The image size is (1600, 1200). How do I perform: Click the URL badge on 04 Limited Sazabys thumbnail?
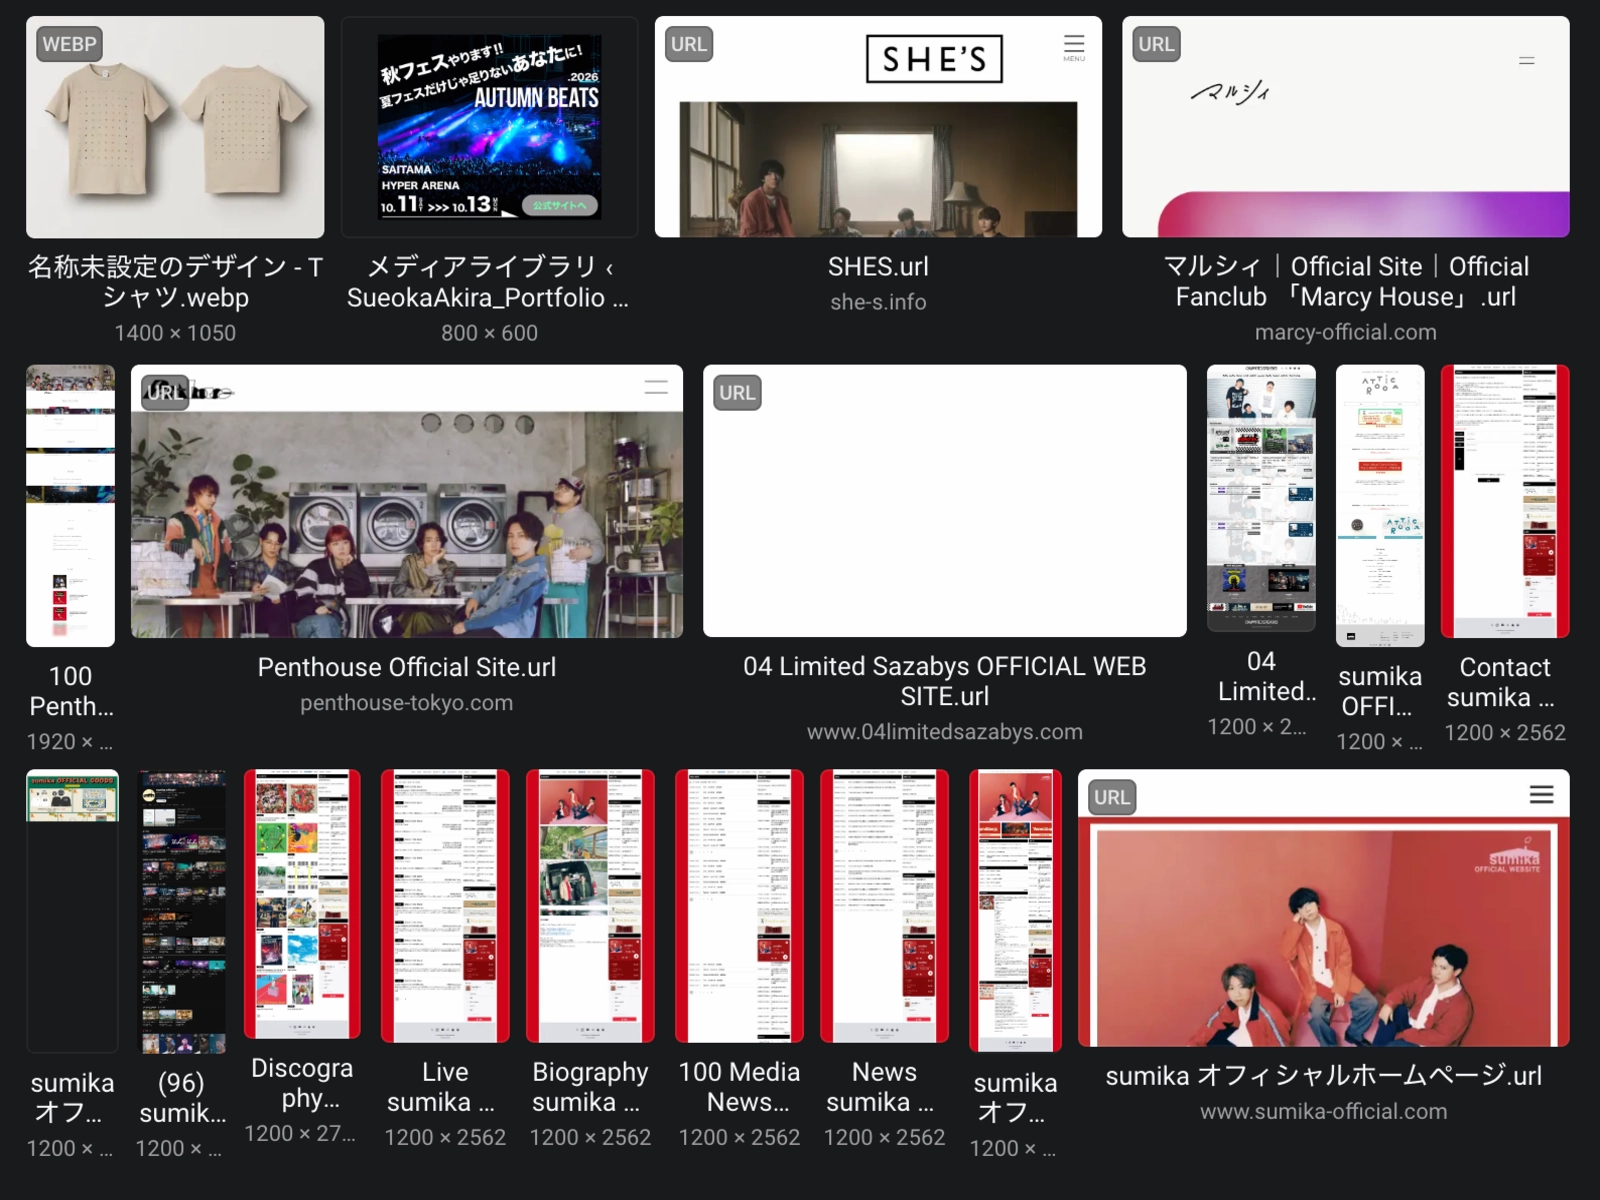coord(736,392)
